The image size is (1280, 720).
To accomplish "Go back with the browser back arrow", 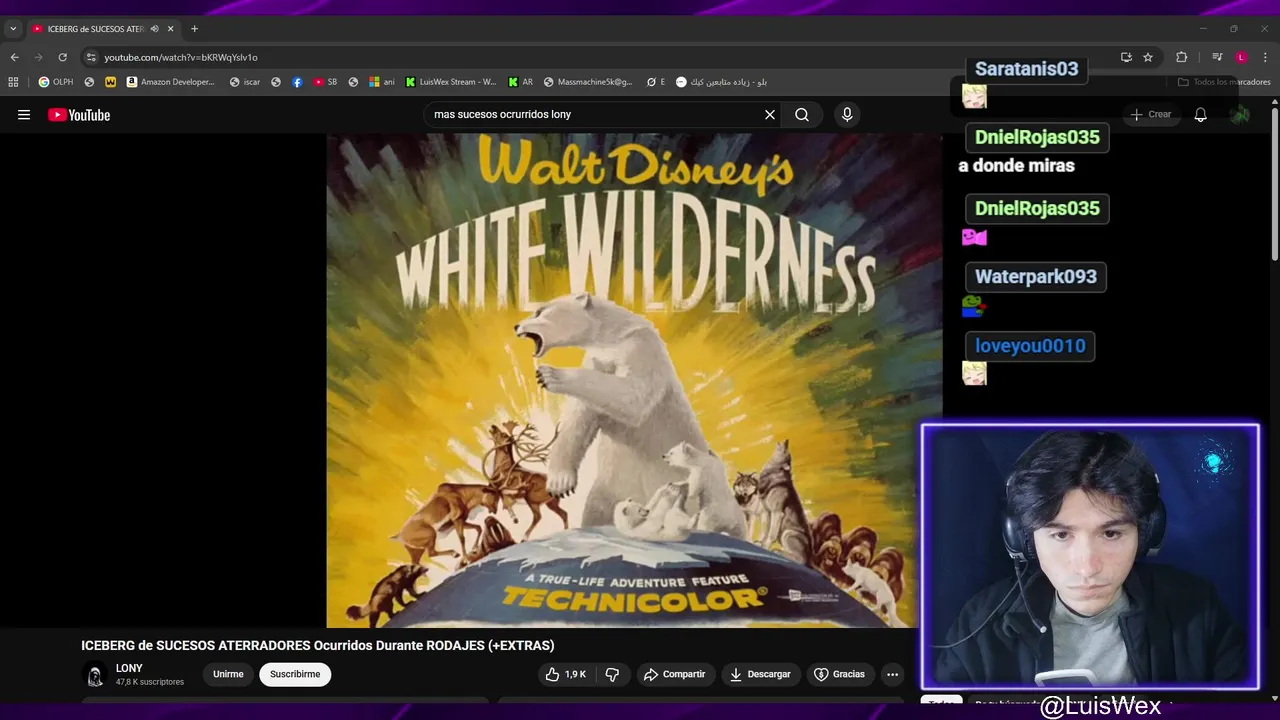I will pos(14,57).
